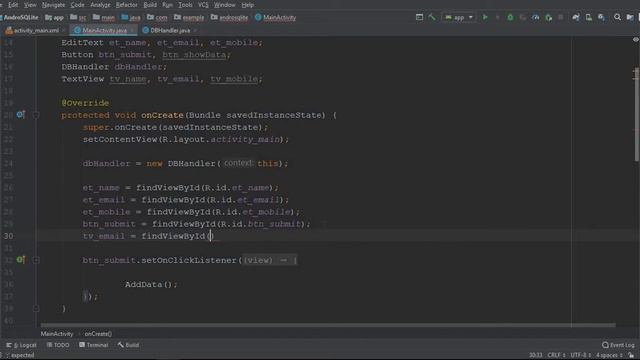This screenshot has height=360, width=640.
Task: Open the SDK Manager icon
Action: pyautogui.click(x=602, y=17)
